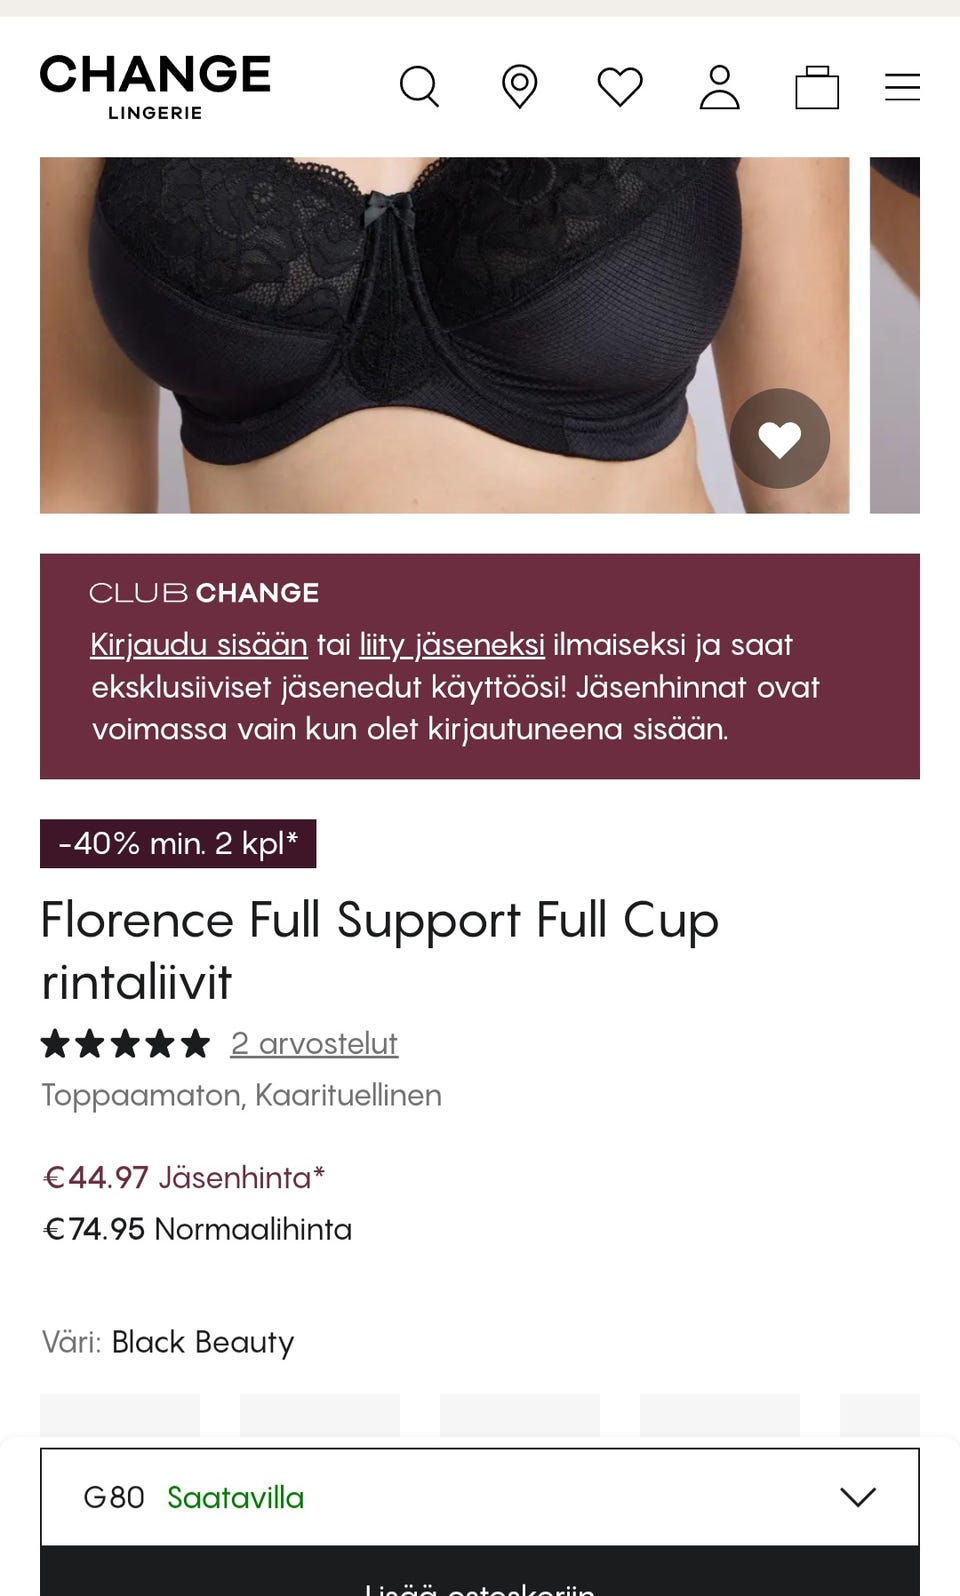Go to the CHANGE Lingerie logo homepage
This screenshot has width=960, height=1596.
pyautogui.click(x=155, y=87)
